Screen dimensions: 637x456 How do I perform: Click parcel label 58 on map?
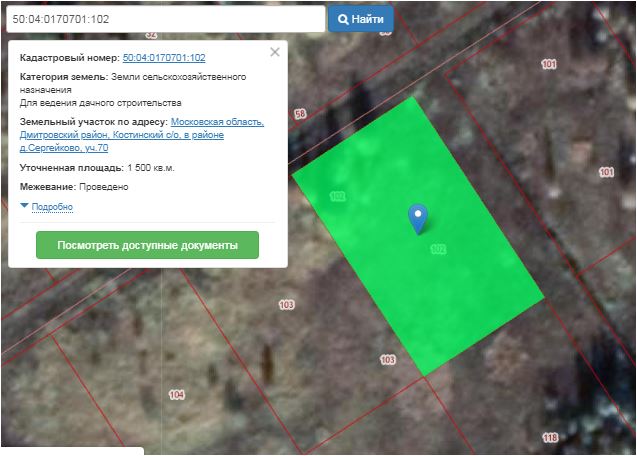[x=300, y=115]
